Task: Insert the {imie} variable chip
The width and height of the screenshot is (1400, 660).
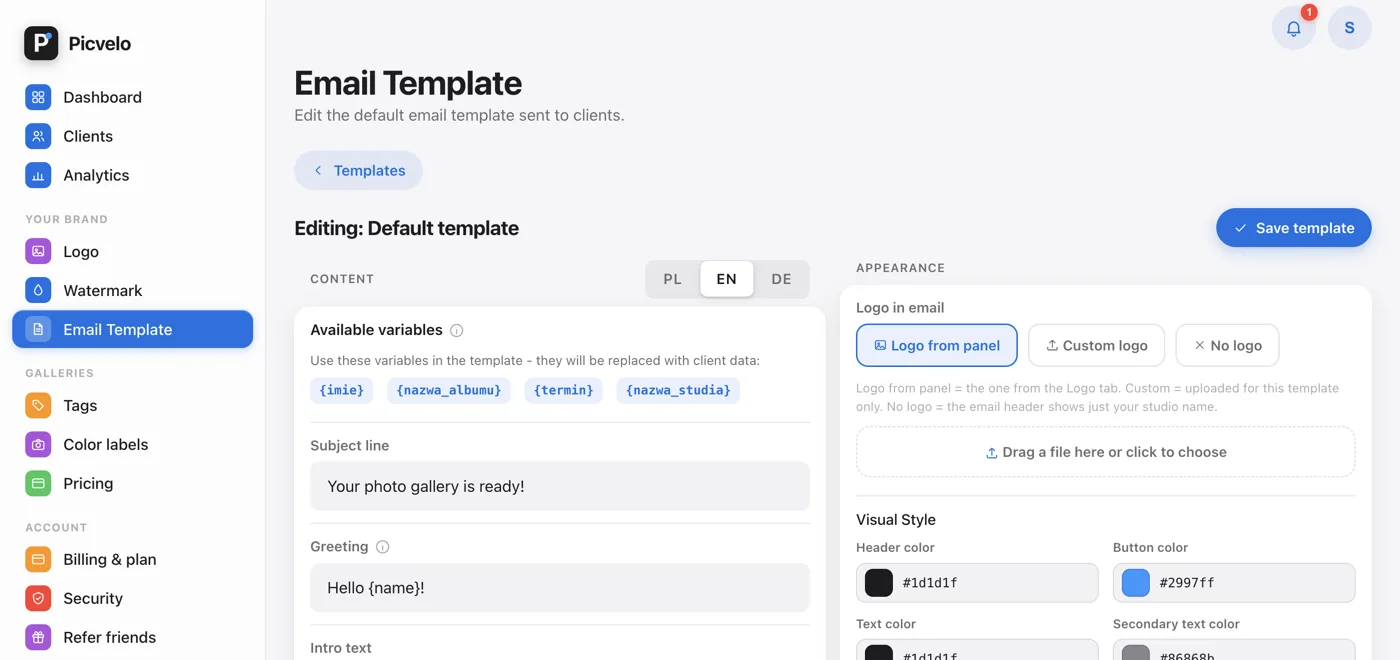Action: click(x=342, y=390)
